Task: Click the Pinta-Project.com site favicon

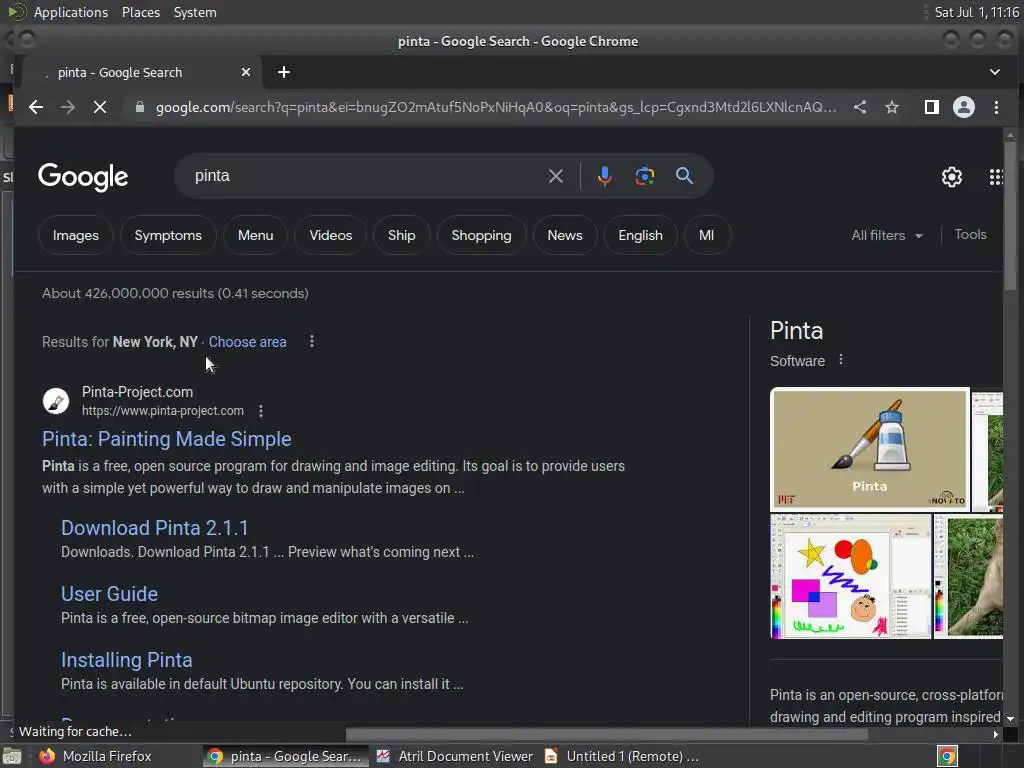Action: click(56, 401)
